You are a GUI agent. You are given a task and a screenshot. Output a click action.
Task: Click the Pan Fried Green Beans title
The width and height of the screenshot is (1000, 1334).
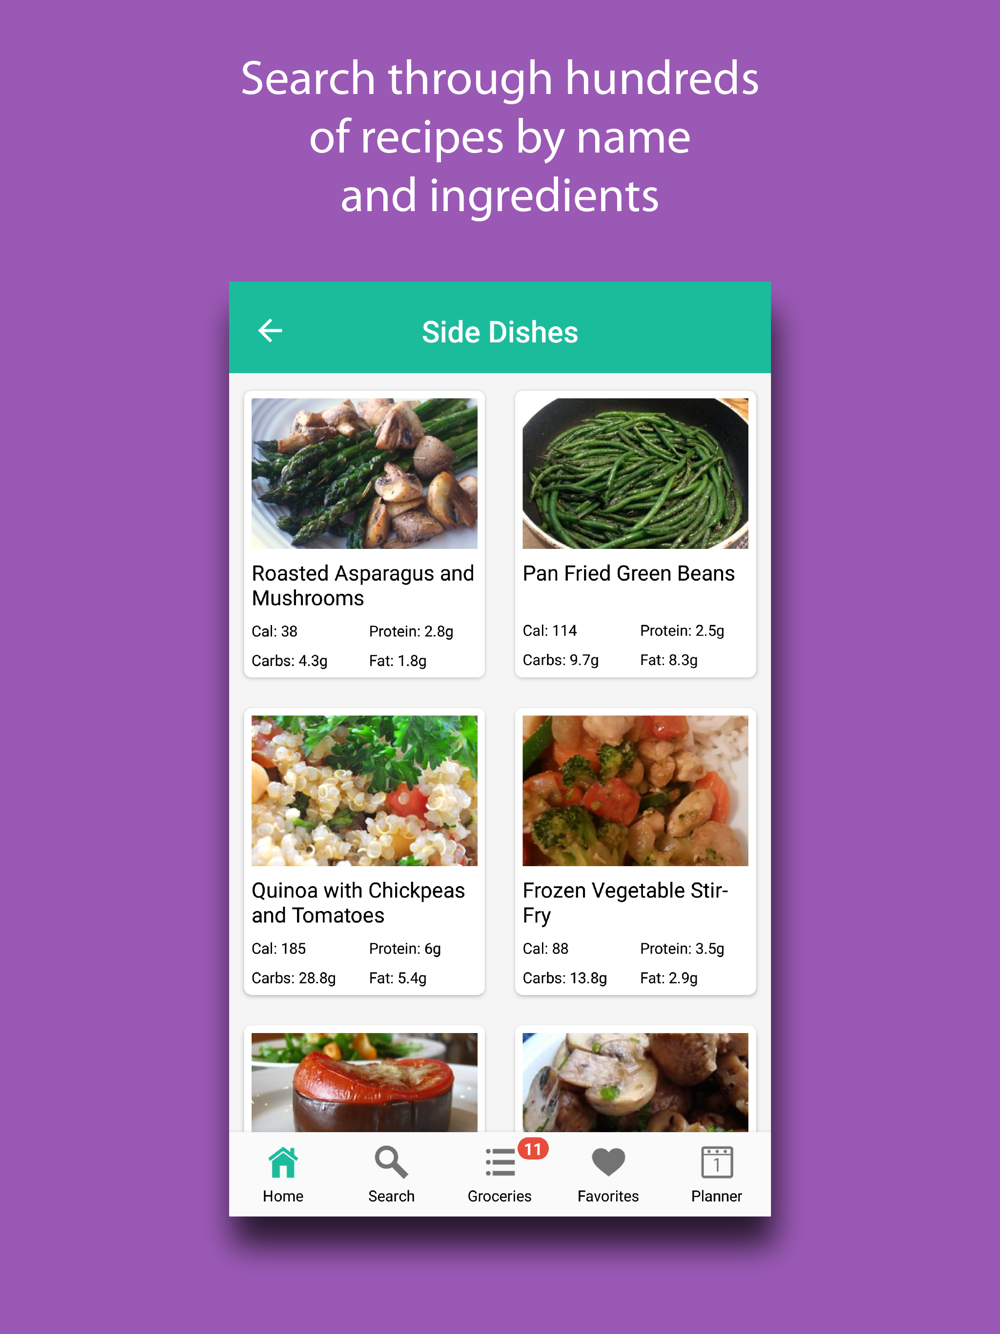(629, 573)
